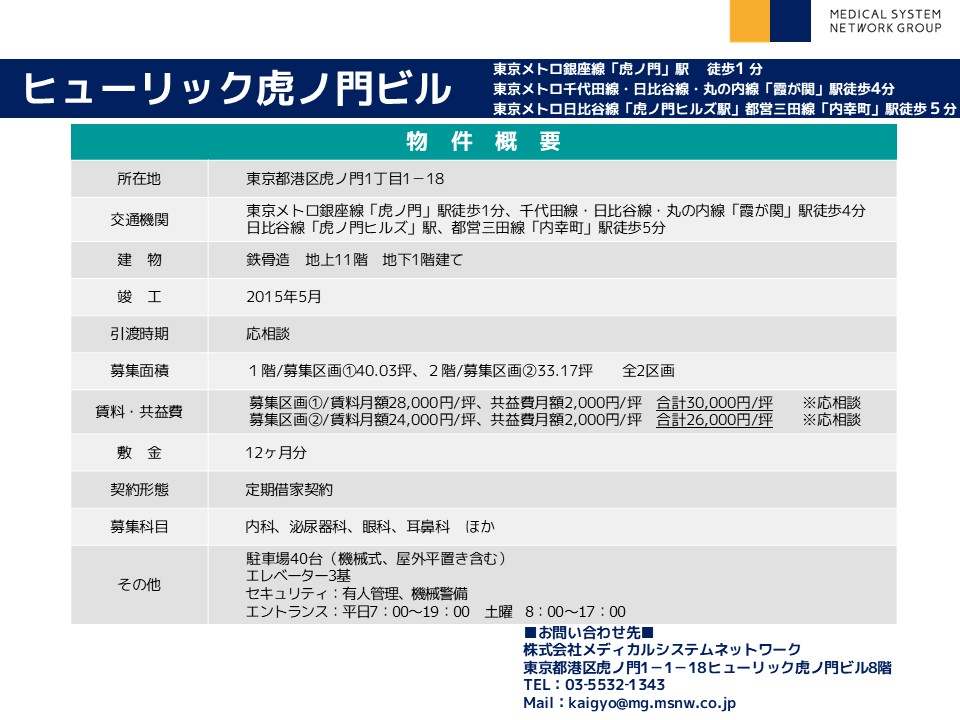Image resolution: width=960 pixels, height=720 pixels.
Task: Click 株式会社メディカルシステムネットワーク company name
Action: [x=662, y=650]
